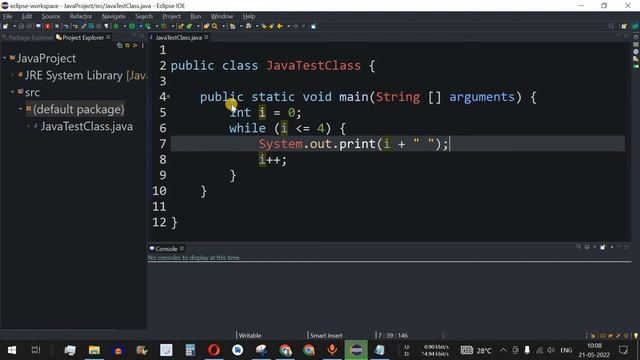Click the Smart Insert status entry

(326, 336)
